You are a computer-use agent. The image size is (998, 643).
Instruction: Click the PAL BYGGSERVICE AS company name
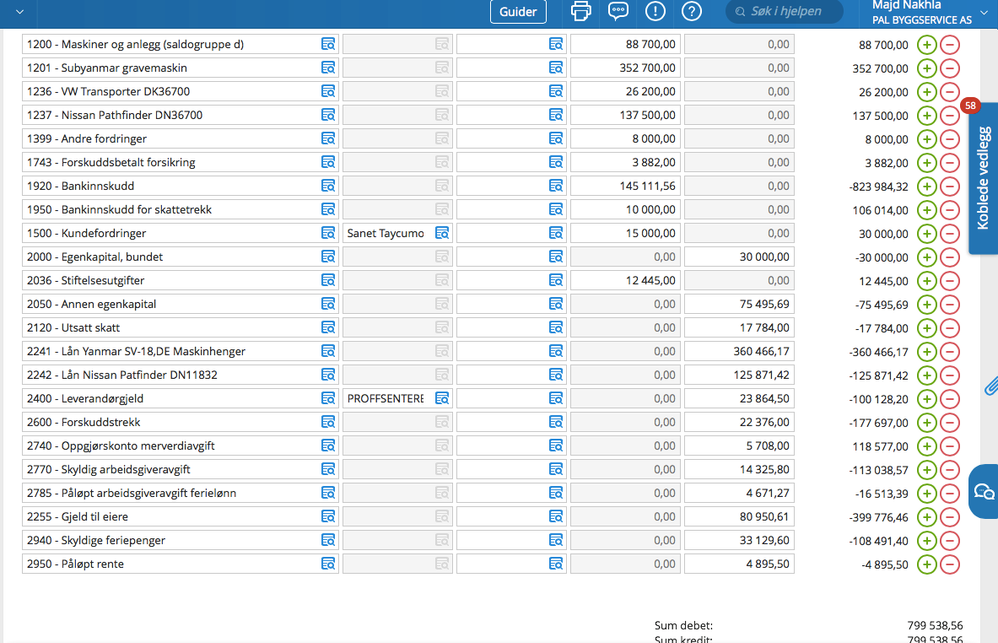tap(922, 20)
